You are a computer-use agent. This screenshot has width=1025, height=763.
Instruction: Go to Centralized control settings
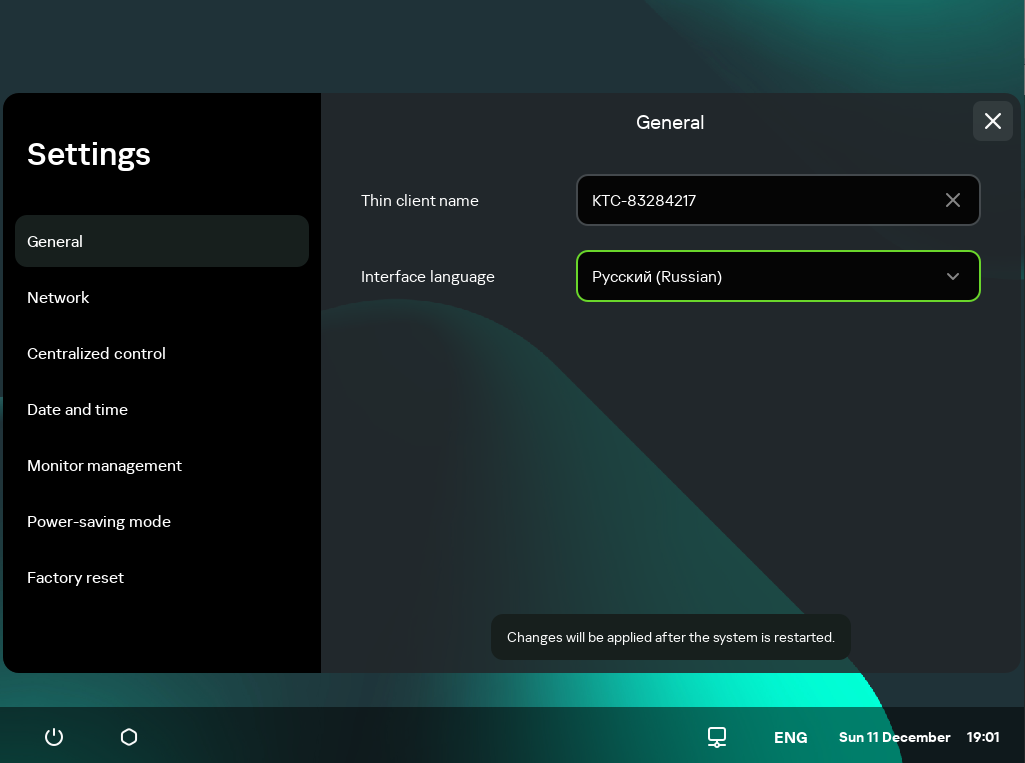coord(96,353)
